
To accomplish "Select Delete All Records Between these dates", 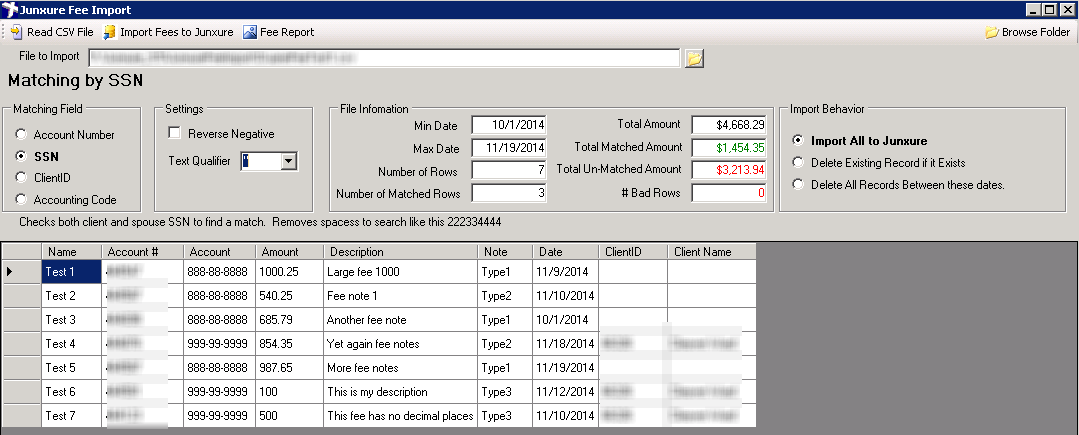I will pyautogui.click(x=798, y=184).
